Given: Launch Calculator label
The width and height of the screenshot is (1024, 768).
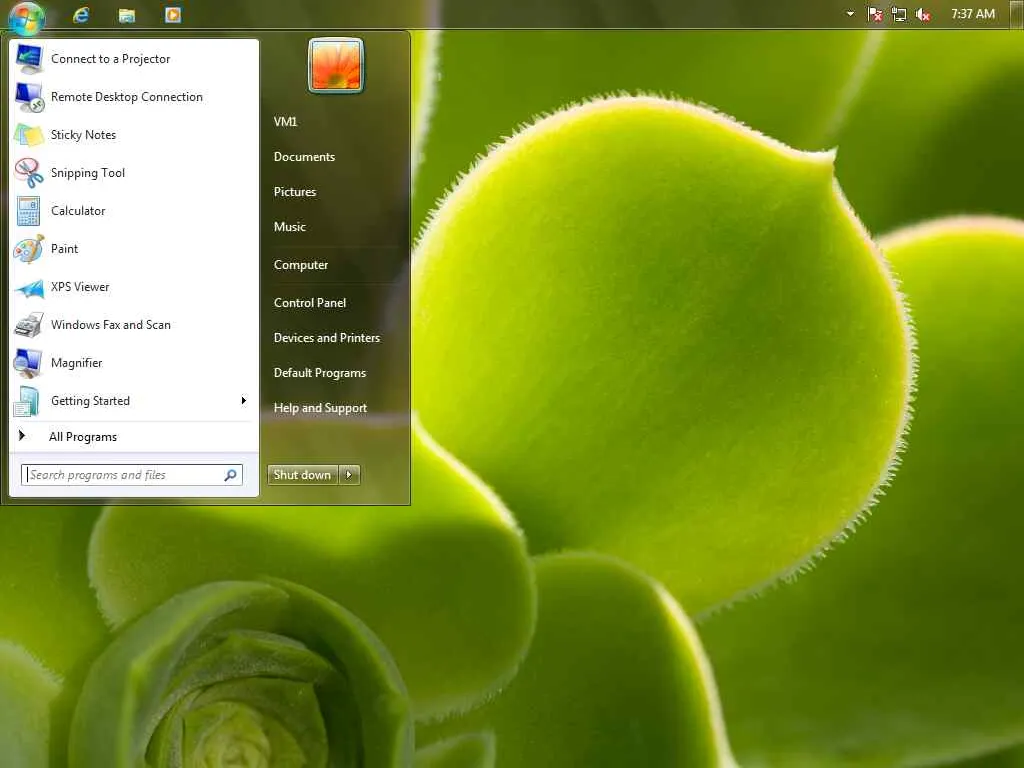Looking at the screenshot, I should click(78, 210).
